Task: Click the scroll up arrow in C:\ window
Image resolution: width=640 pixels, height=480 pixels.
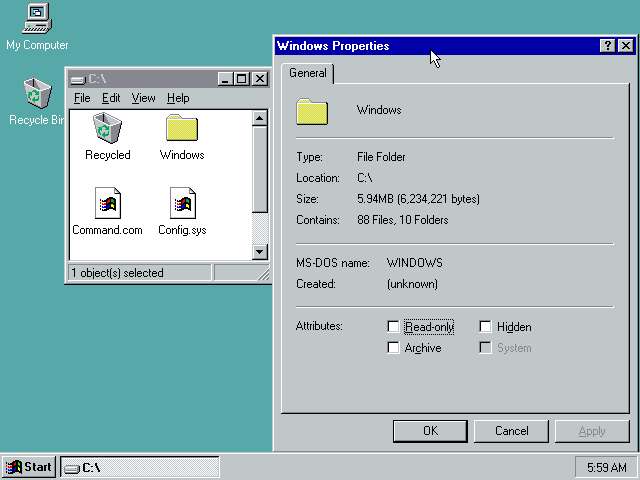Action: tap(260, 118)
